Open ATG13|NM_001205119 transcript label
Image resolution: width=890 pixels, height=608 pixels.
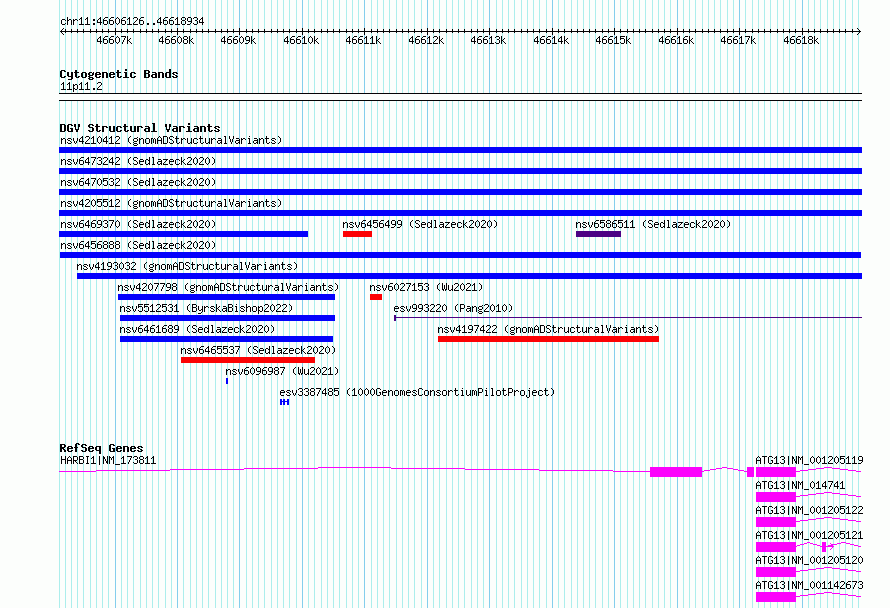tap(809, 460)
